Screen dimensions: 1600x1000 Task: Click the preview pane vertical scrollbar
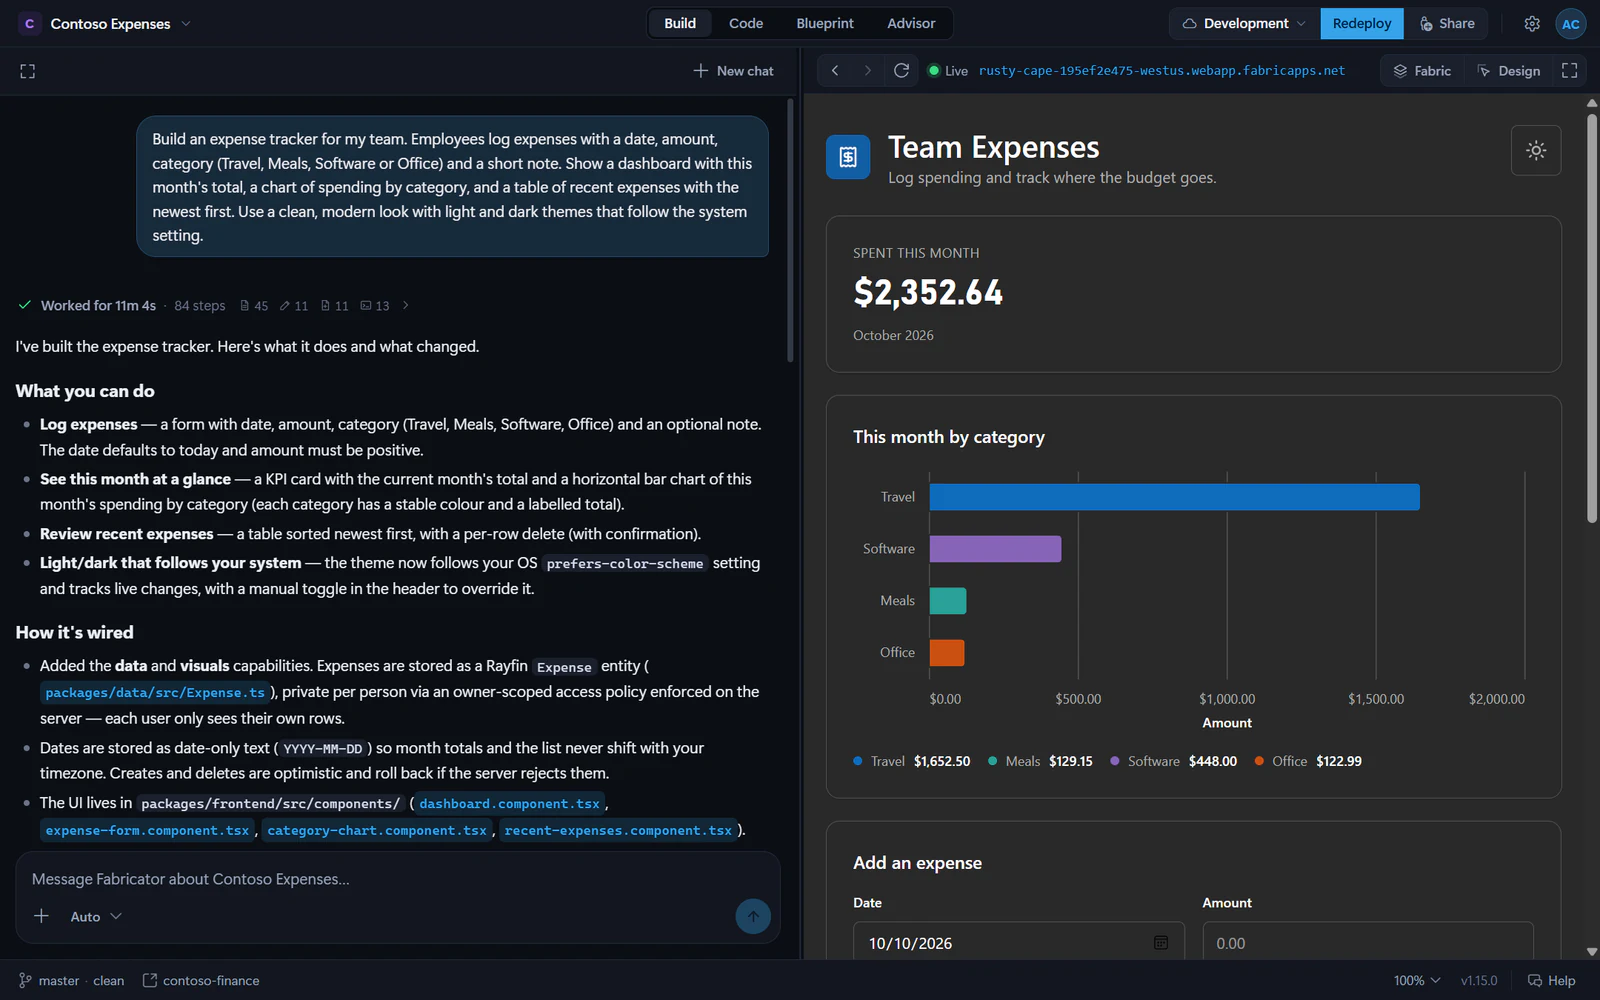(1592, 318)
